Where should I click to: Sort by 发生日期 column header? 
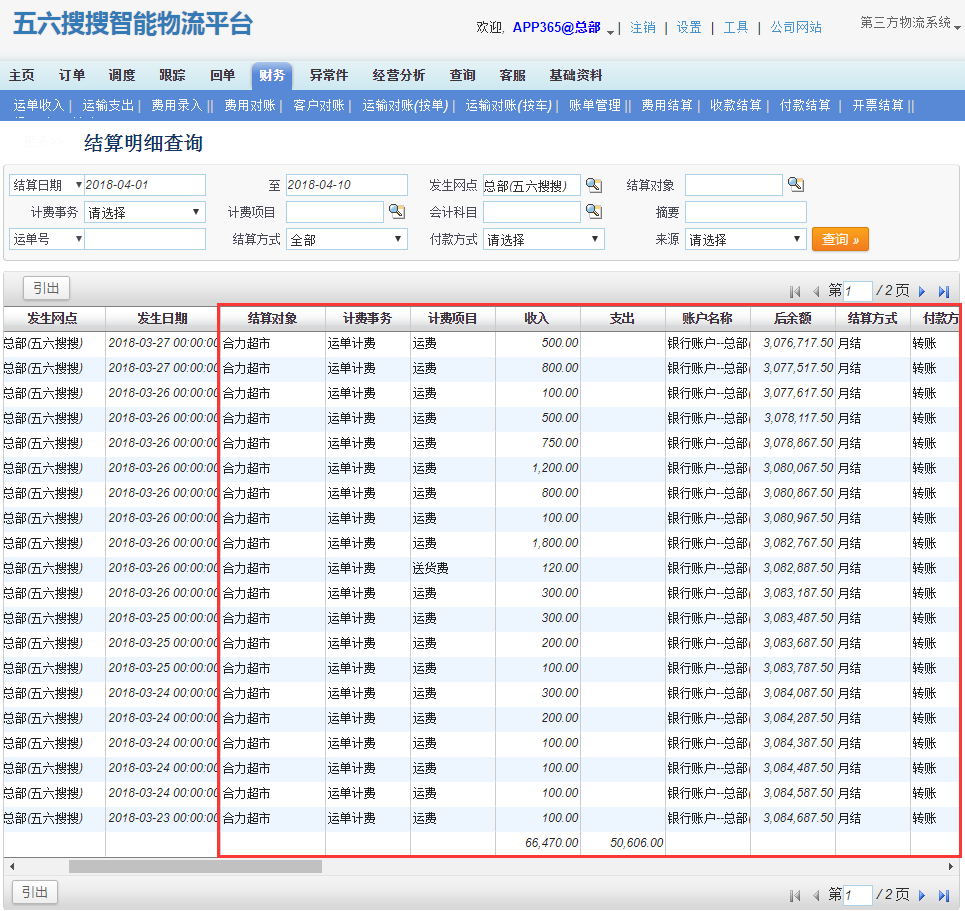pos(162,318)
